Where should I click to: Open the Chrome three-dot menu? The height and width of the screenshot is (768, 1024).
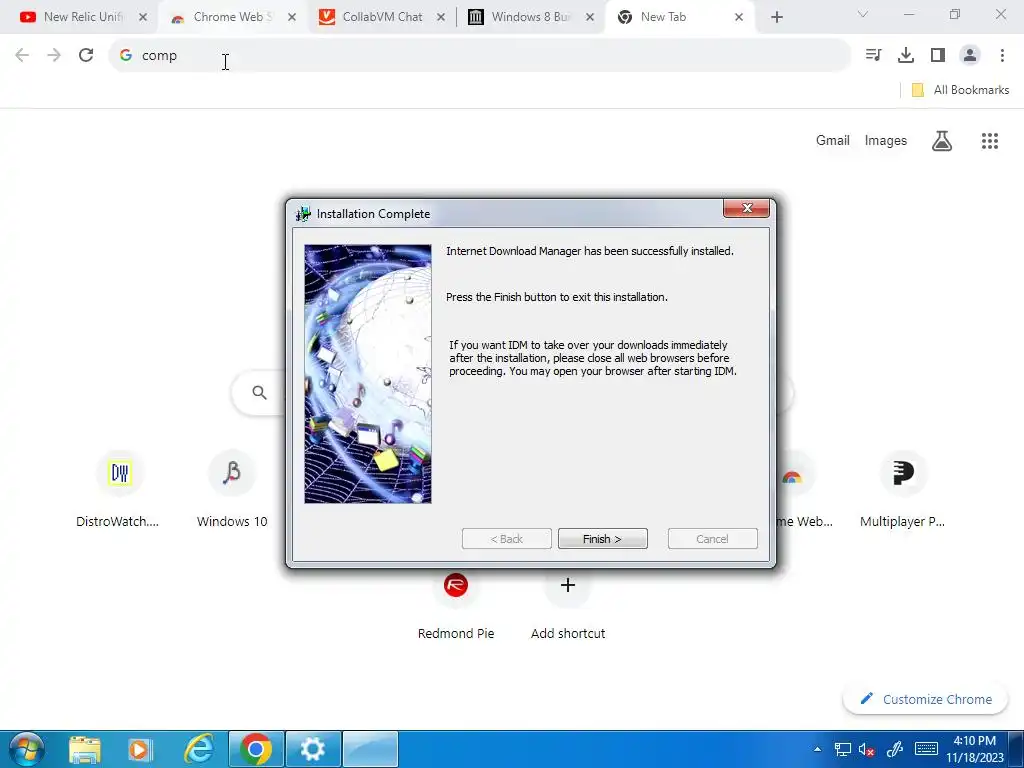click(1002, 56)
